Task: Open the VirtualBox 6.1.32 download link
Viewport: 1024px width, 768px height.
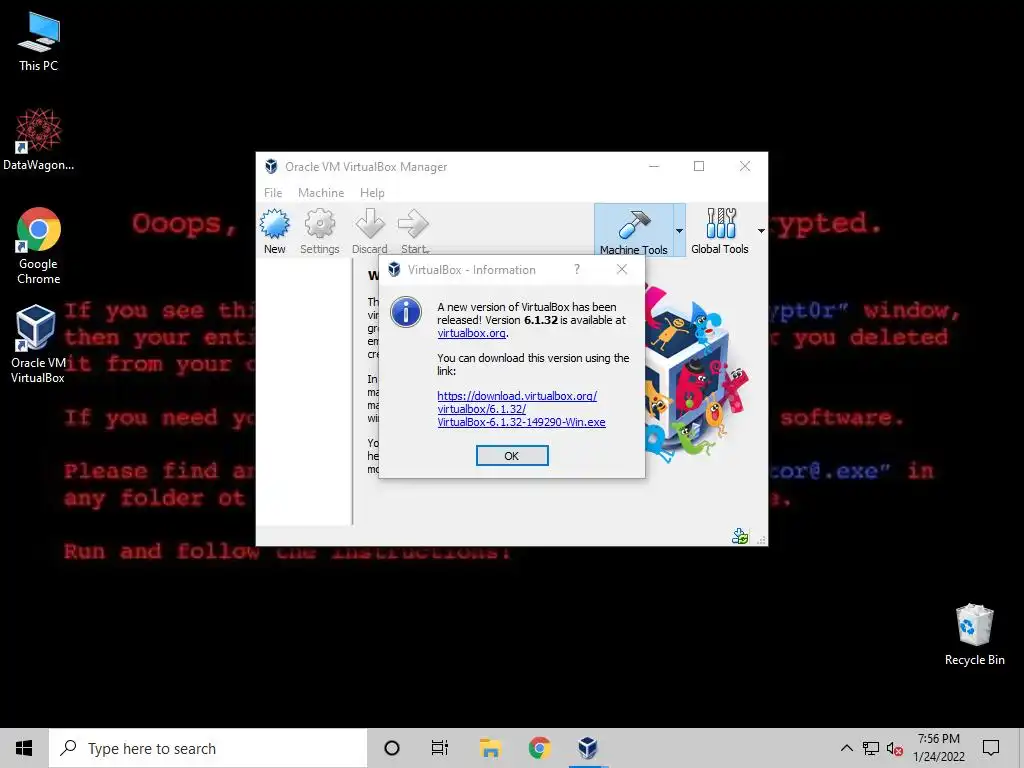Action: click(x=521, y=409)
